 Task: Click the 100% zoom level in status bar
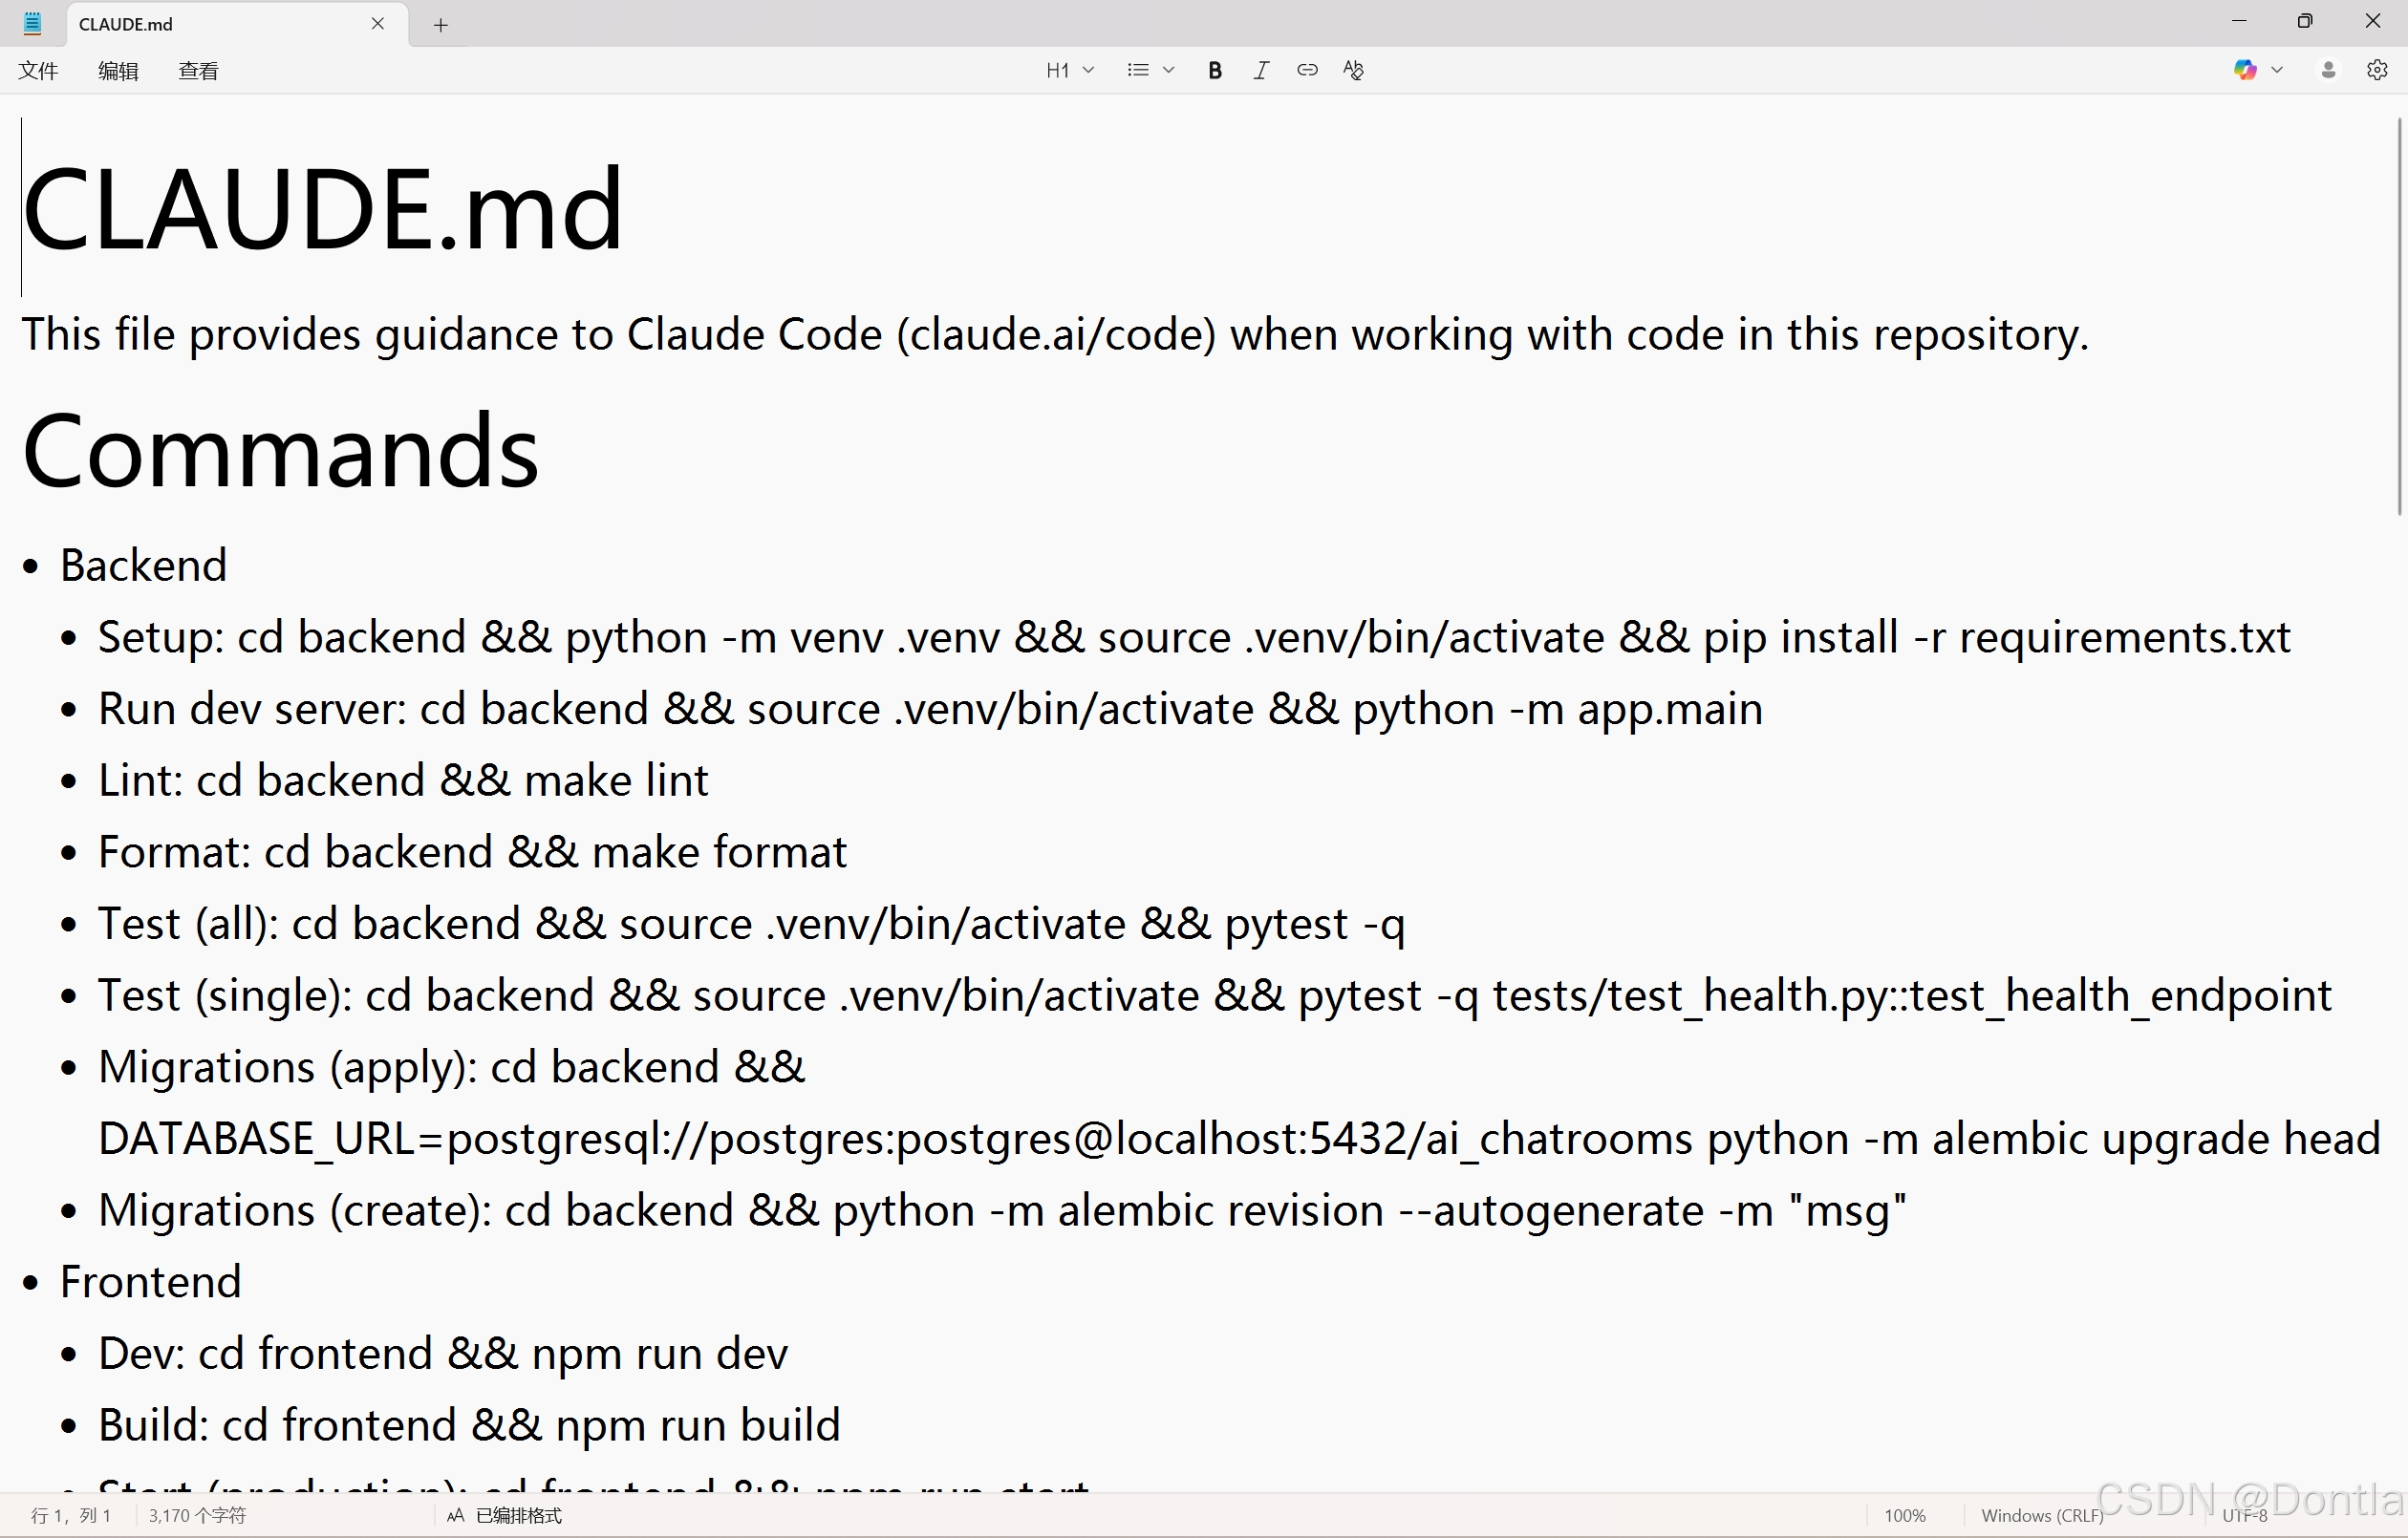tap(1904, 1515)
